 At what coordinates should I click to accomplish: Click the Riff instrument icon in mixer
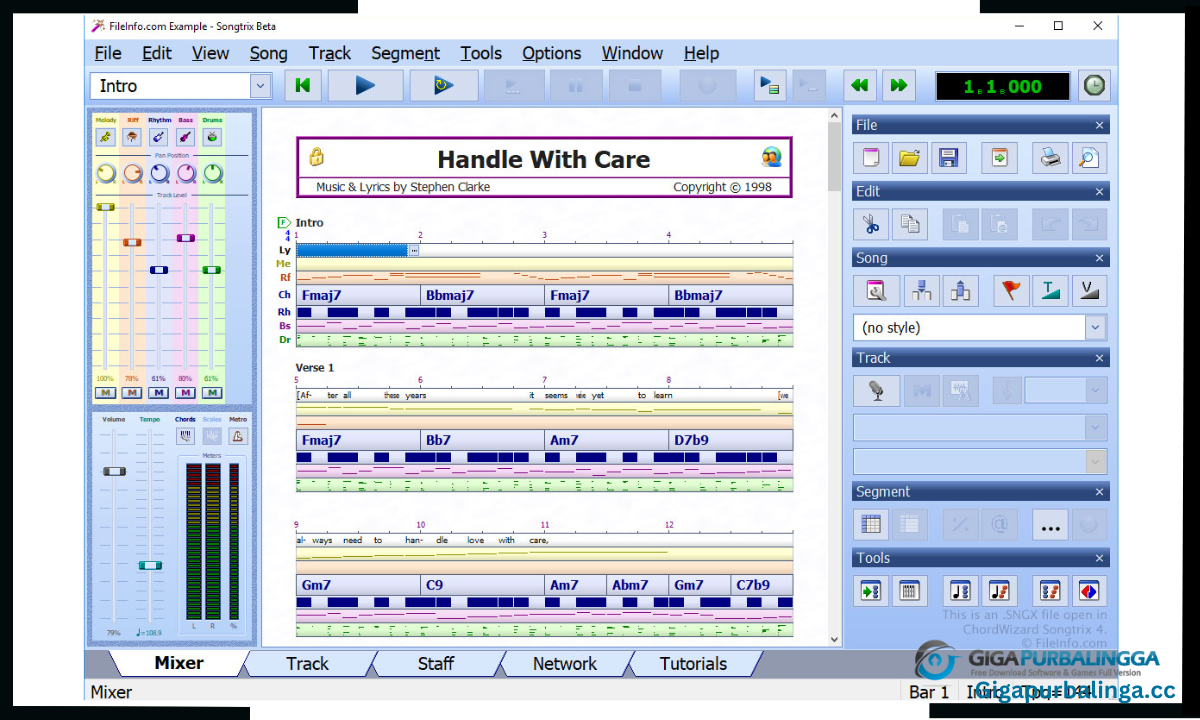point(132,137)
